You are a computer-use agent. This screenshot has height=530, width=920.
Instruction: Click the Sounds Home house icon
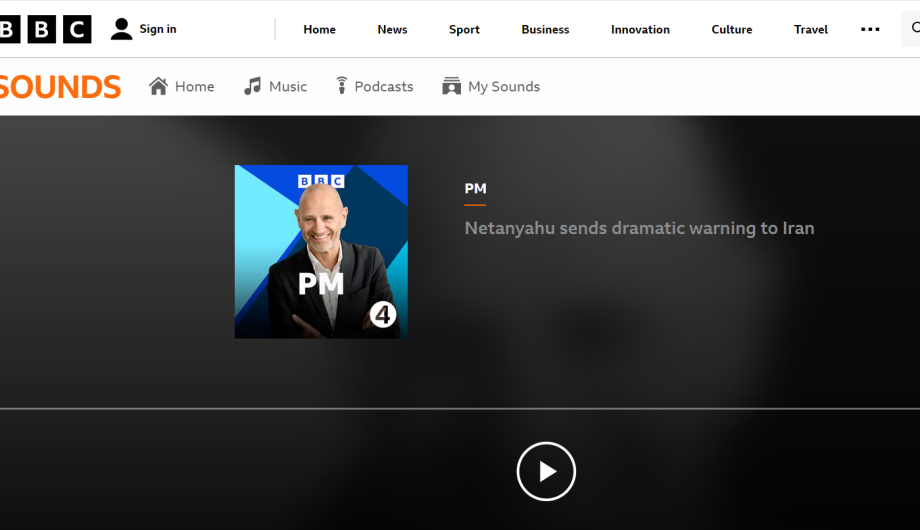click(x=158, y=86)
